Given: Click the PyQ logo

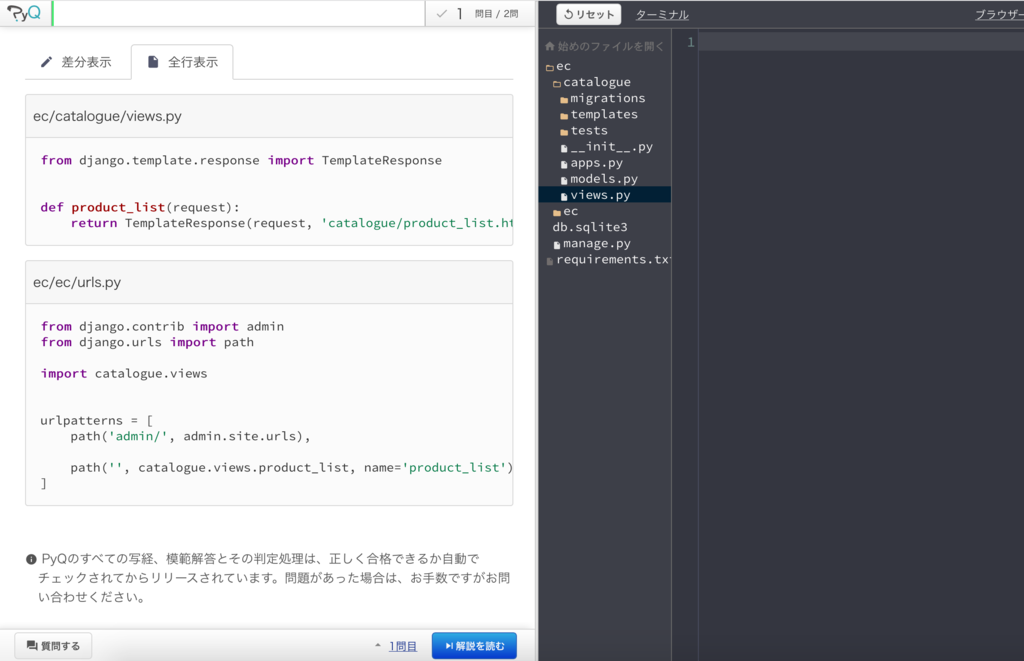Looking at the screenshot, I should (24, 13).
